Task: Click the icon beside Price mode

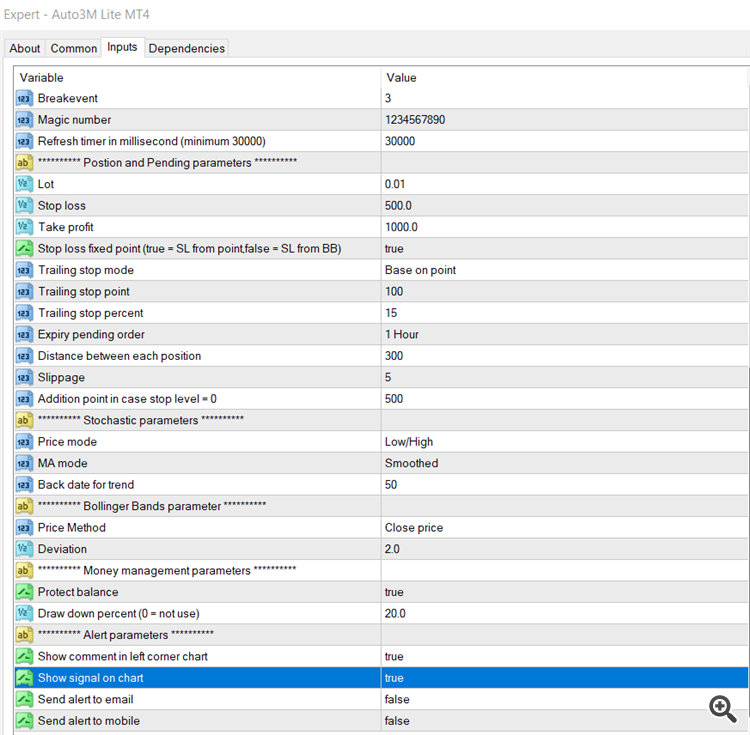Action: (24, 442)
